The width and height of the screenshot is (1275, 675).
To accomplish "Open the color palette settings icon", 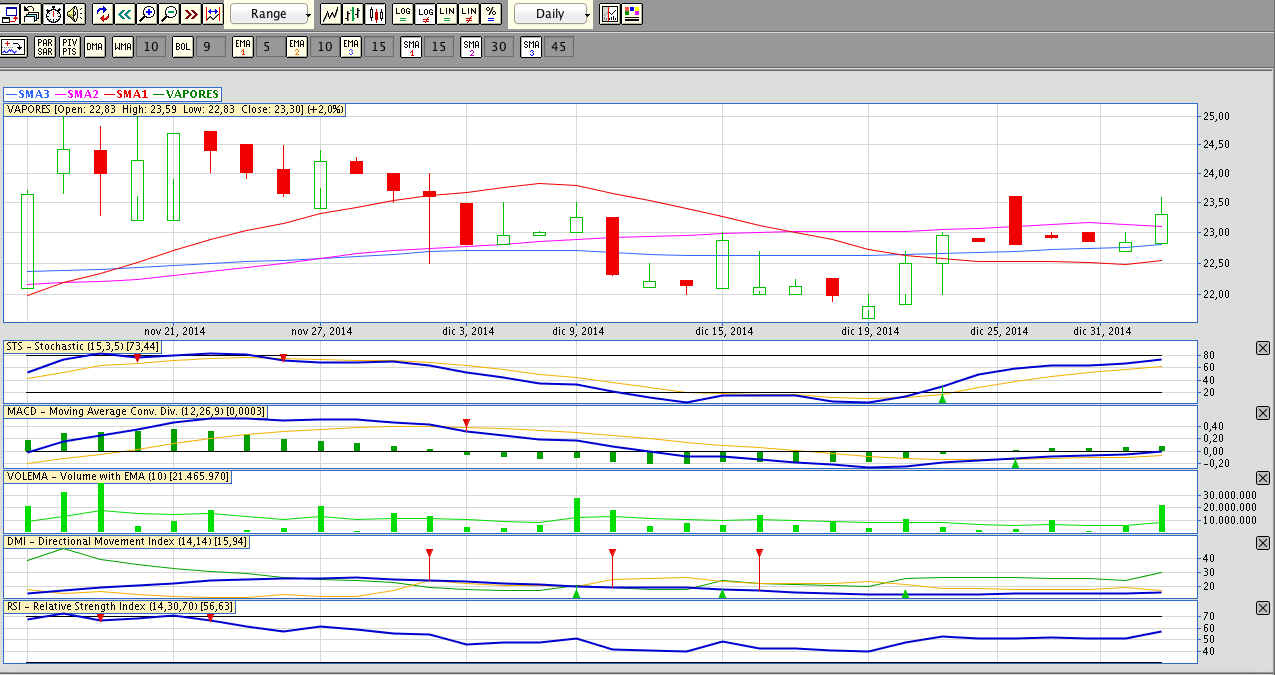I will (632, 14).
